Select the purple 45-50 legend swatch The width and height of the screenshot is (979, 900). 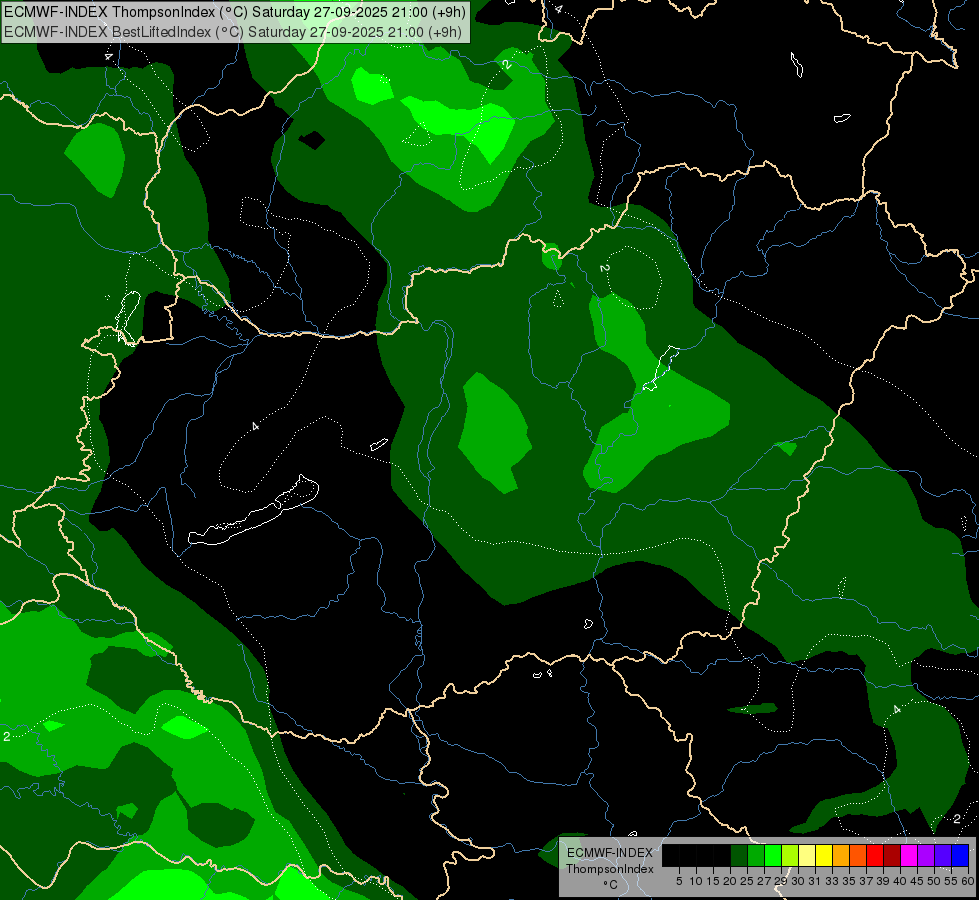(926, 855)
